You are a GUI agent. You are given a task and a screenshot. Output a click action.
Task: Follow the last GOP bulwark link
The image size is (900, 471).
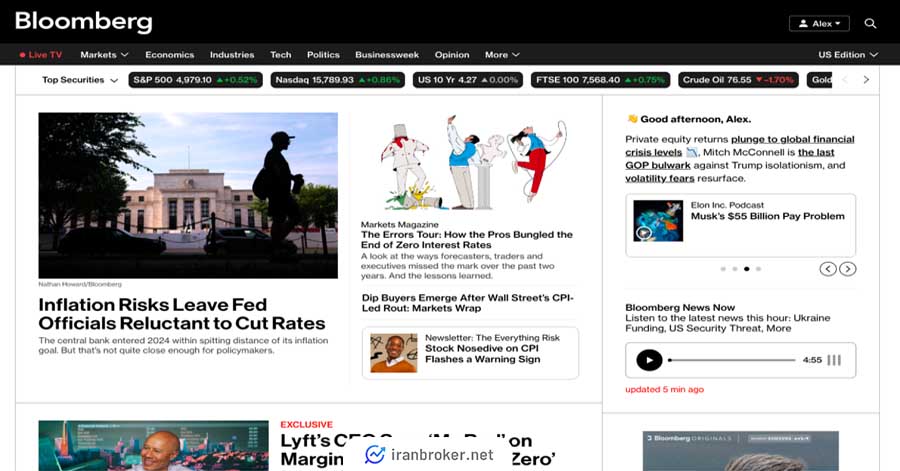[730, 159]
